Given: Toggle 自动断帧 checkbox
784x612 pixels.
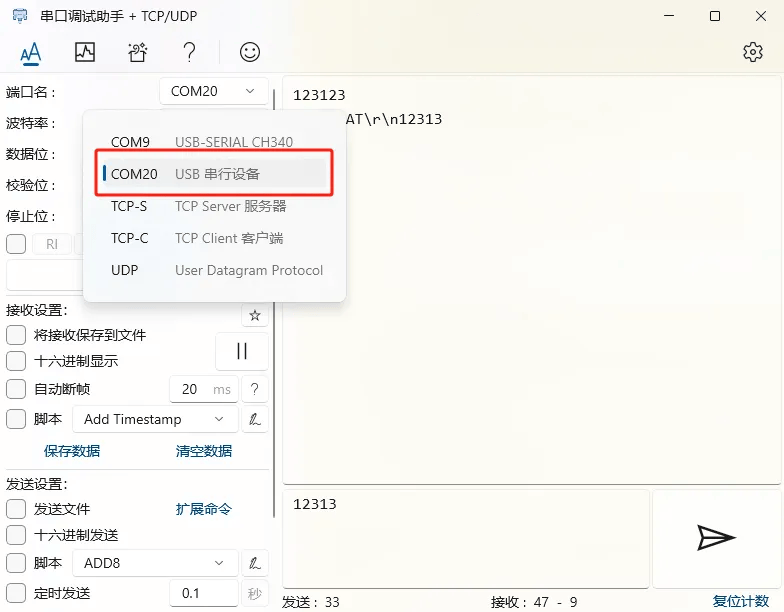Looking at the screenshot, I should click(16, 389).
